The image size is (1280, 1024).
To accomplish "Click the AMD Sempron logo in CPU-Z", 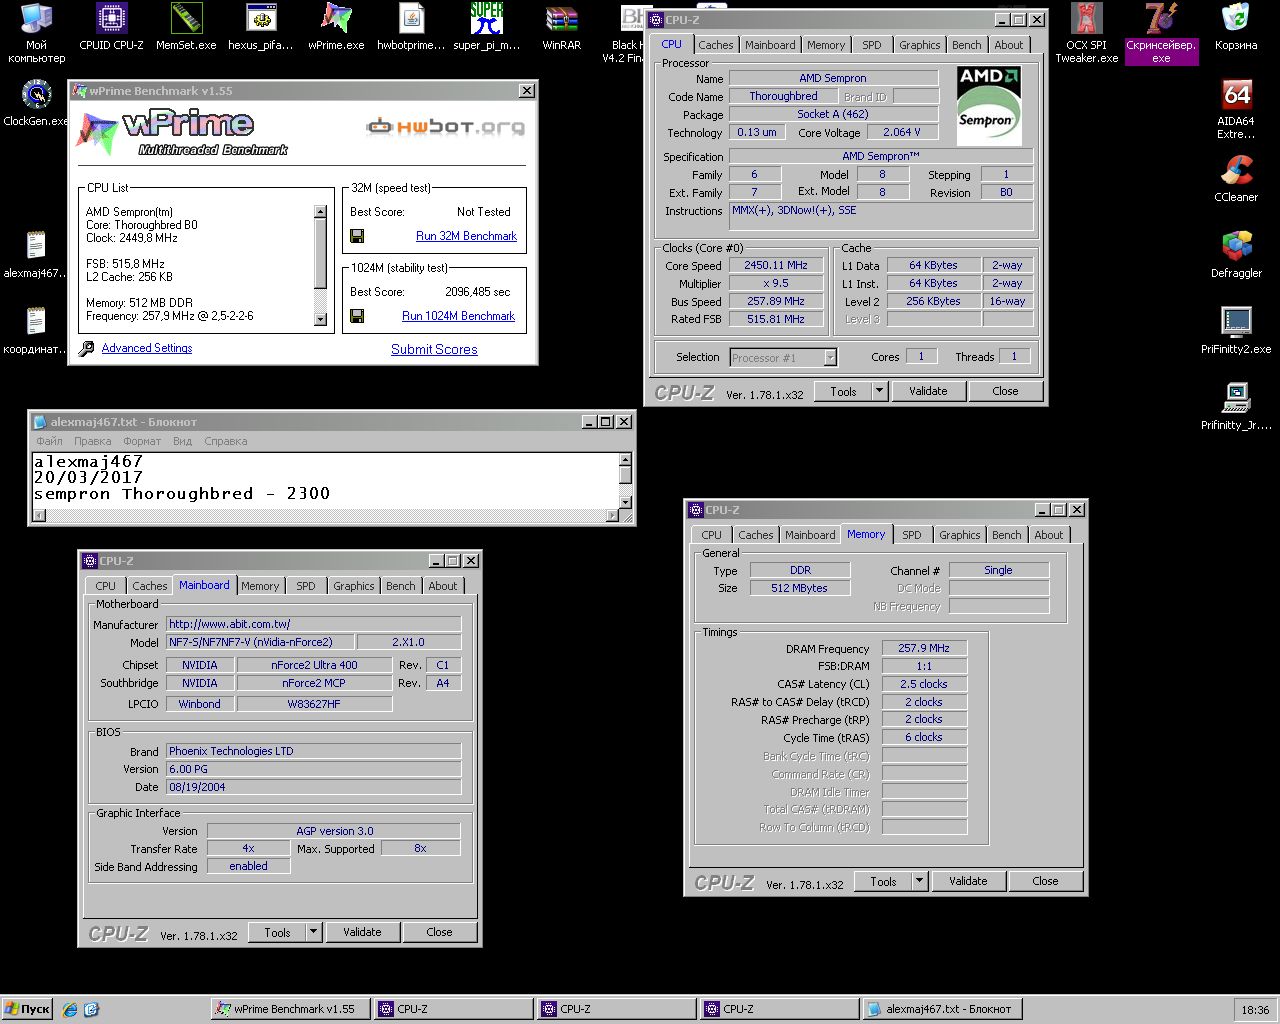I will [989, 106].
